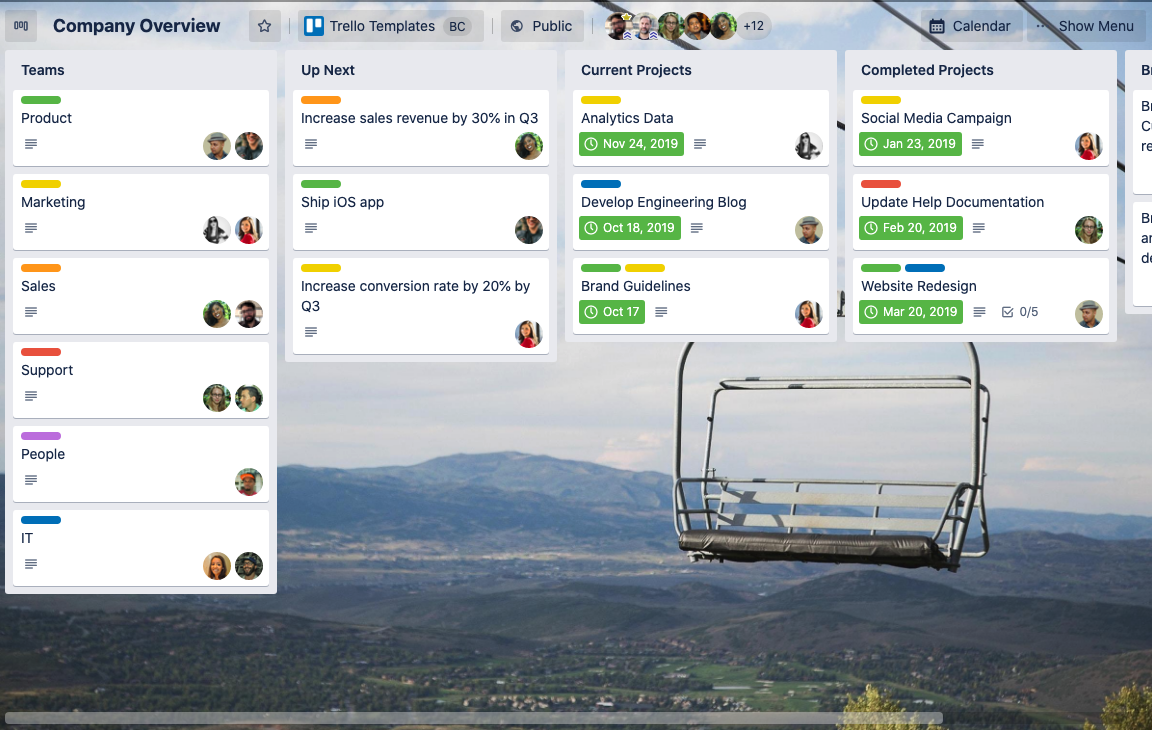This screenshot has width=1152, height=730.
Task: Expand the +12 hidden board members
Action: [x=753, y=25]
